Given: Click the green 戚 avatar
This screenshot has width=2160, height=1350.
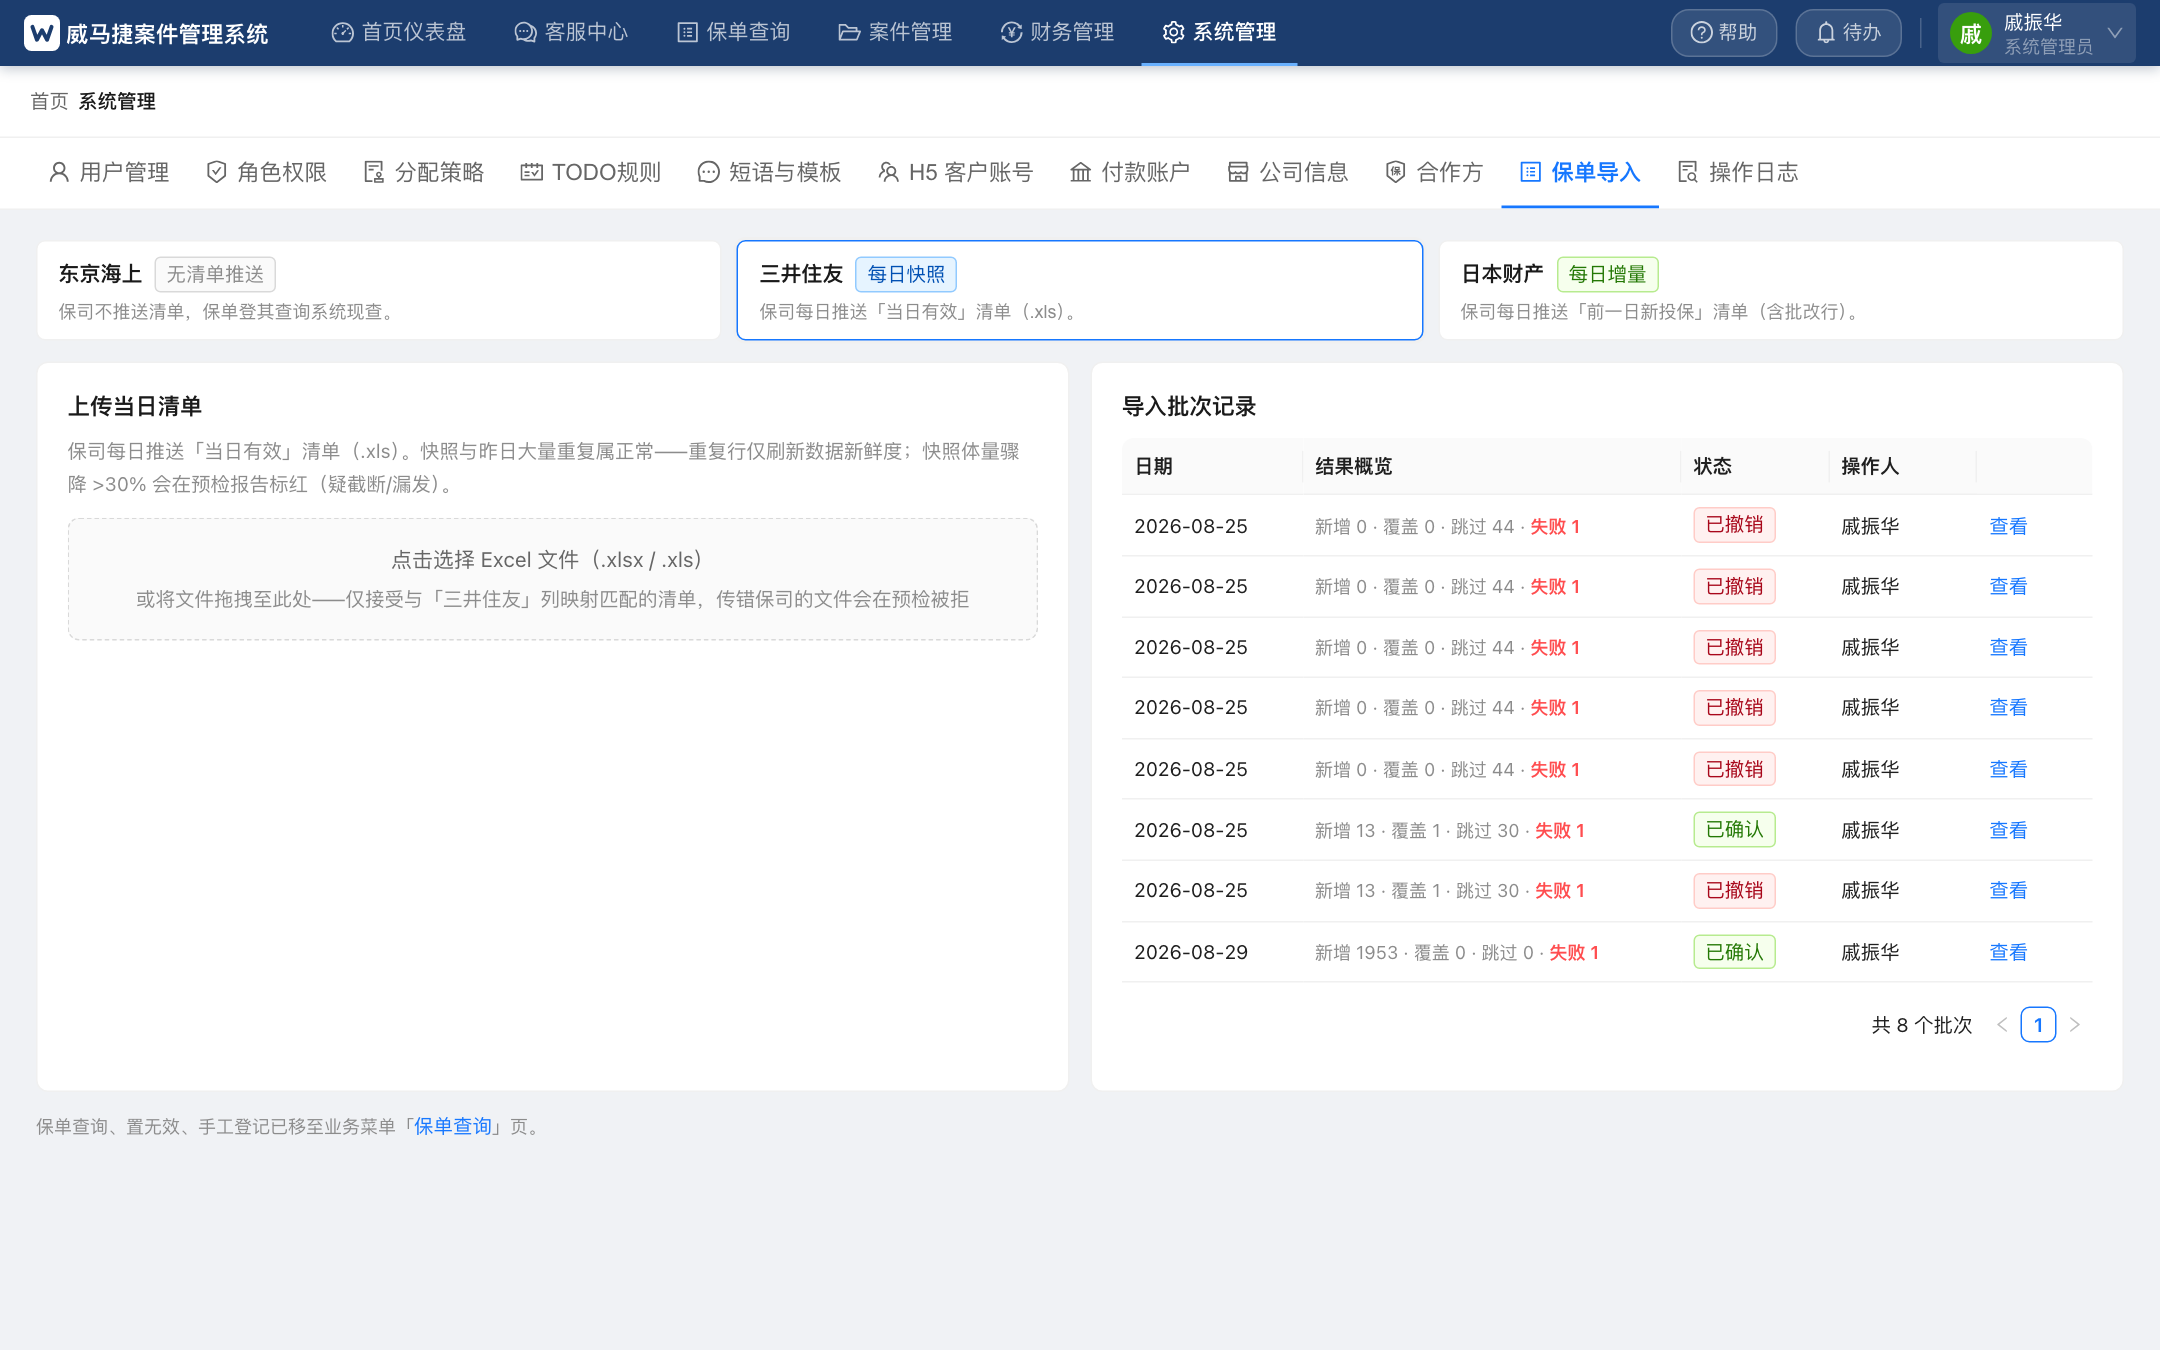Looking at the screenshot, I should (x=1971, y=34).
